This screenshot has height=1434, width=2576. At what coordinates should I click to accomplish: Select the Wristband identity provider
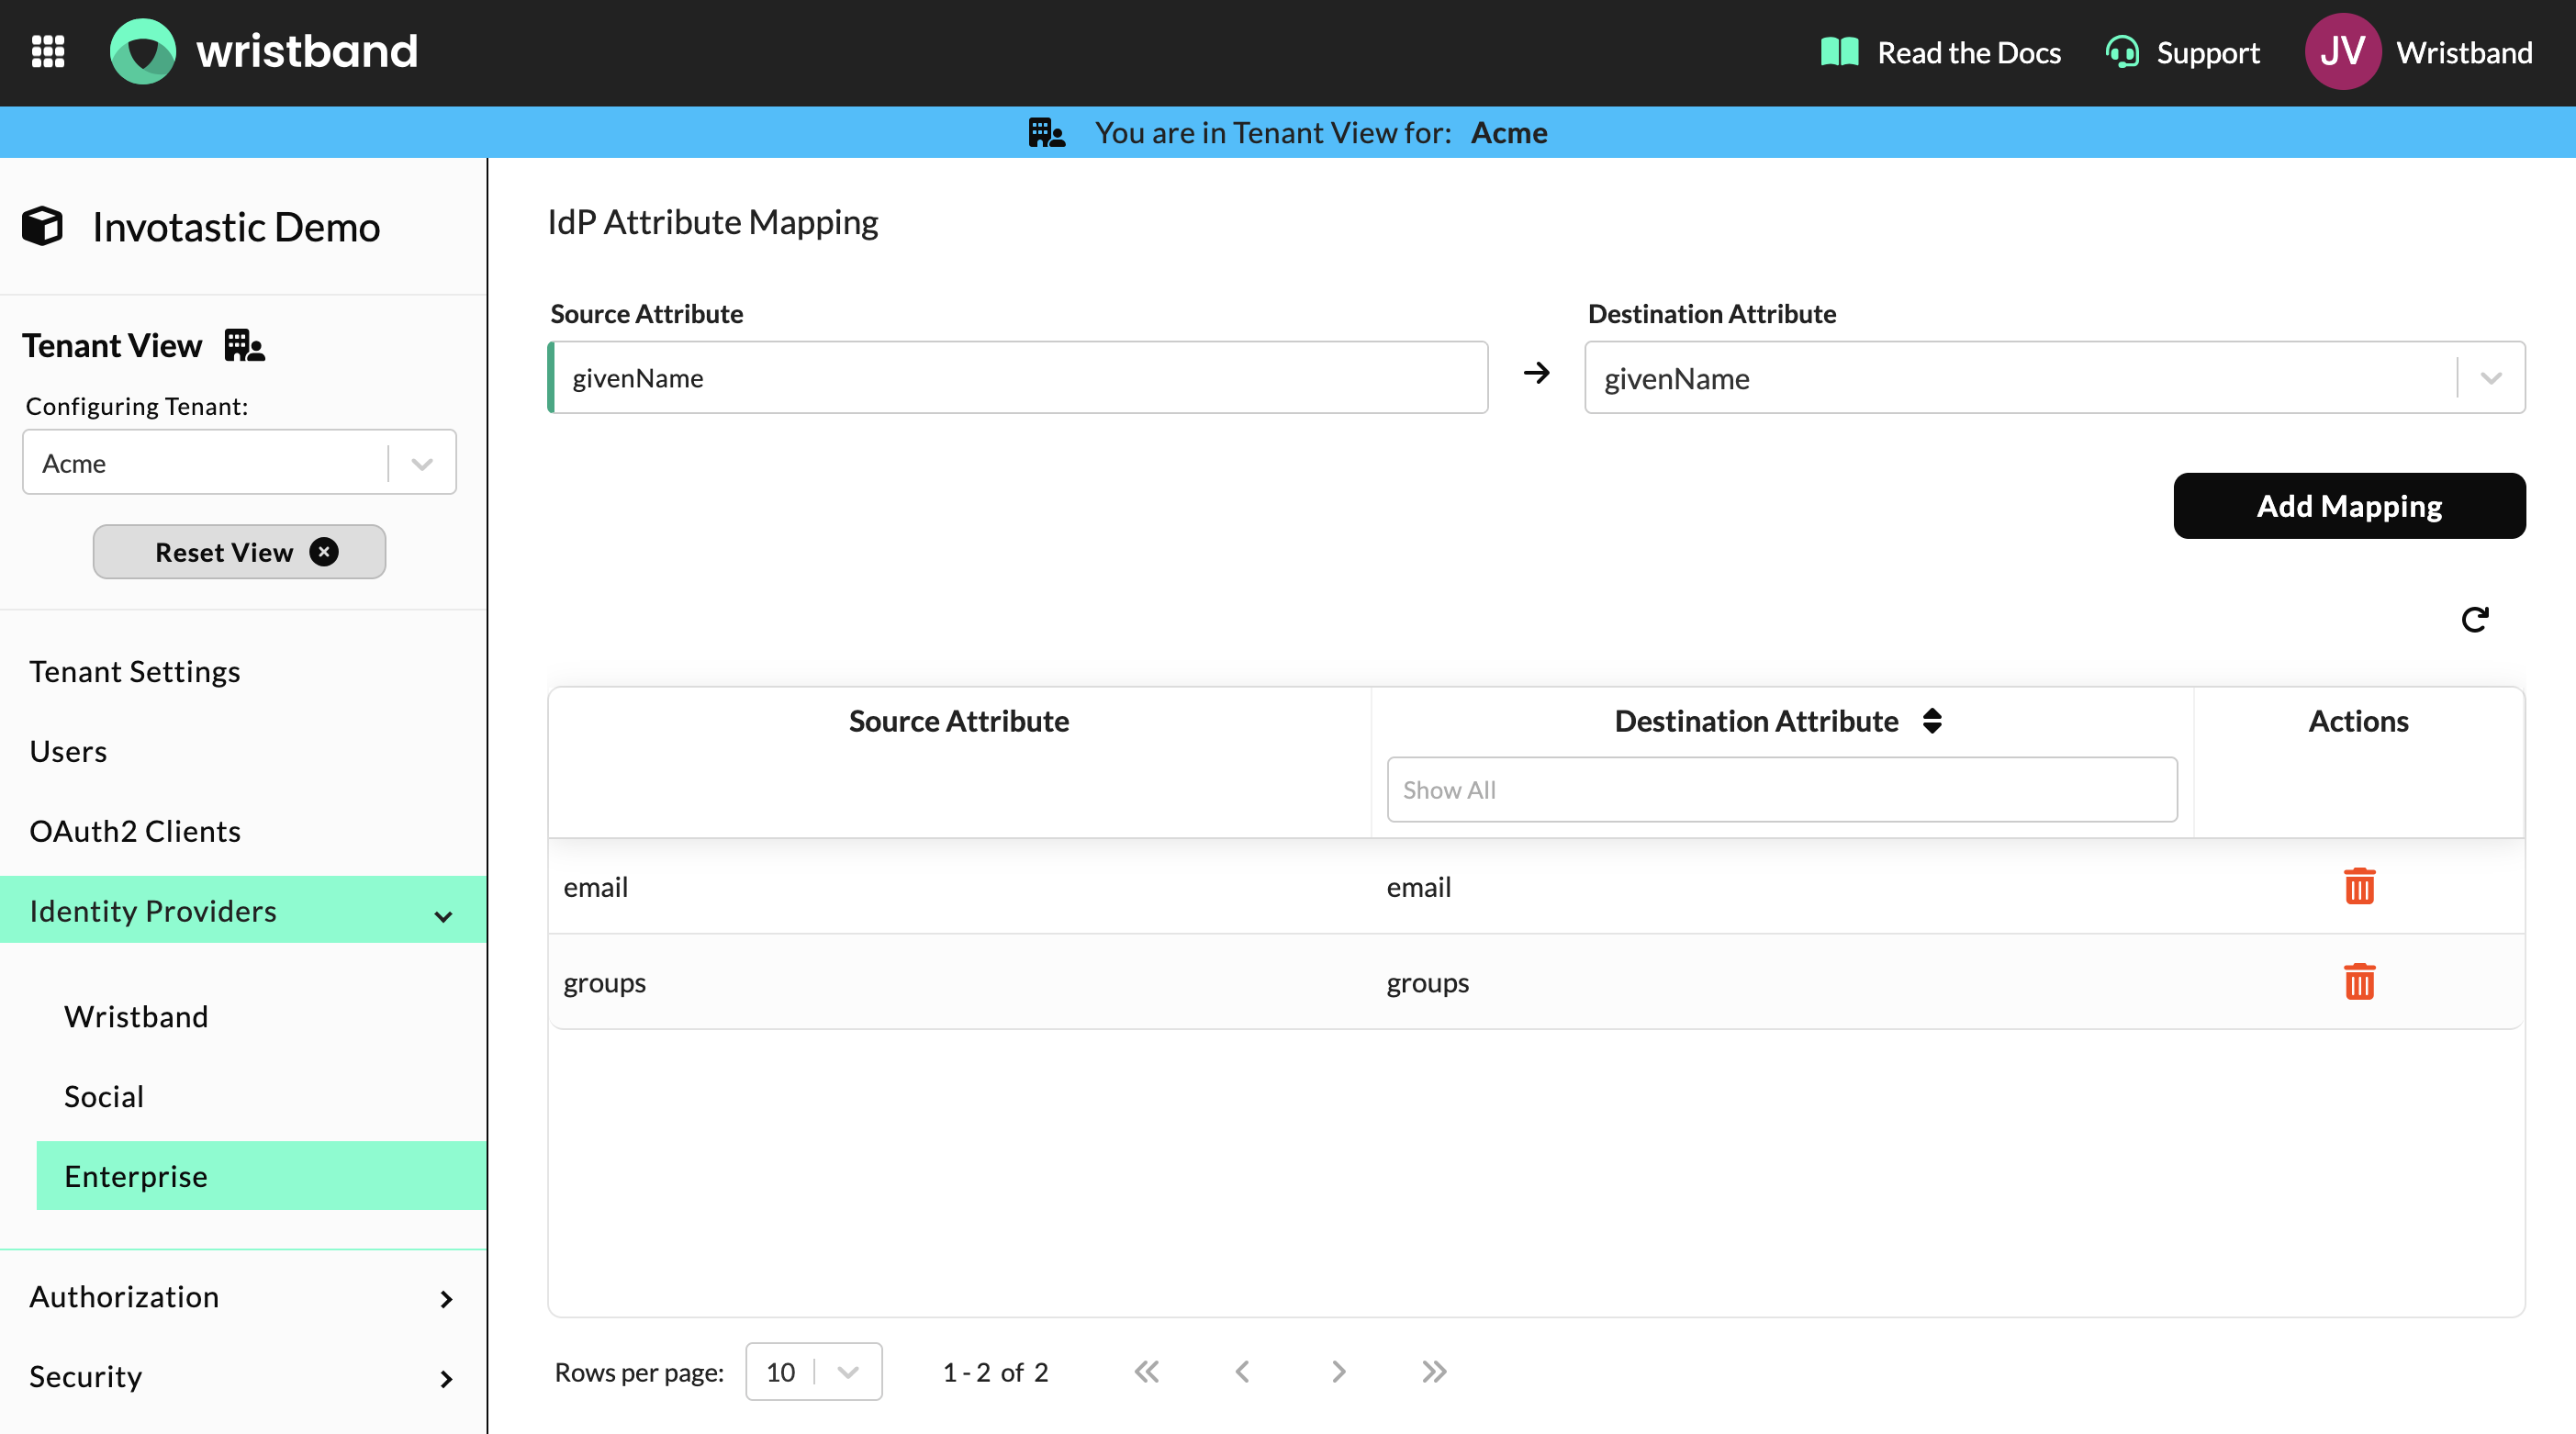click(x=136, y=1016)
